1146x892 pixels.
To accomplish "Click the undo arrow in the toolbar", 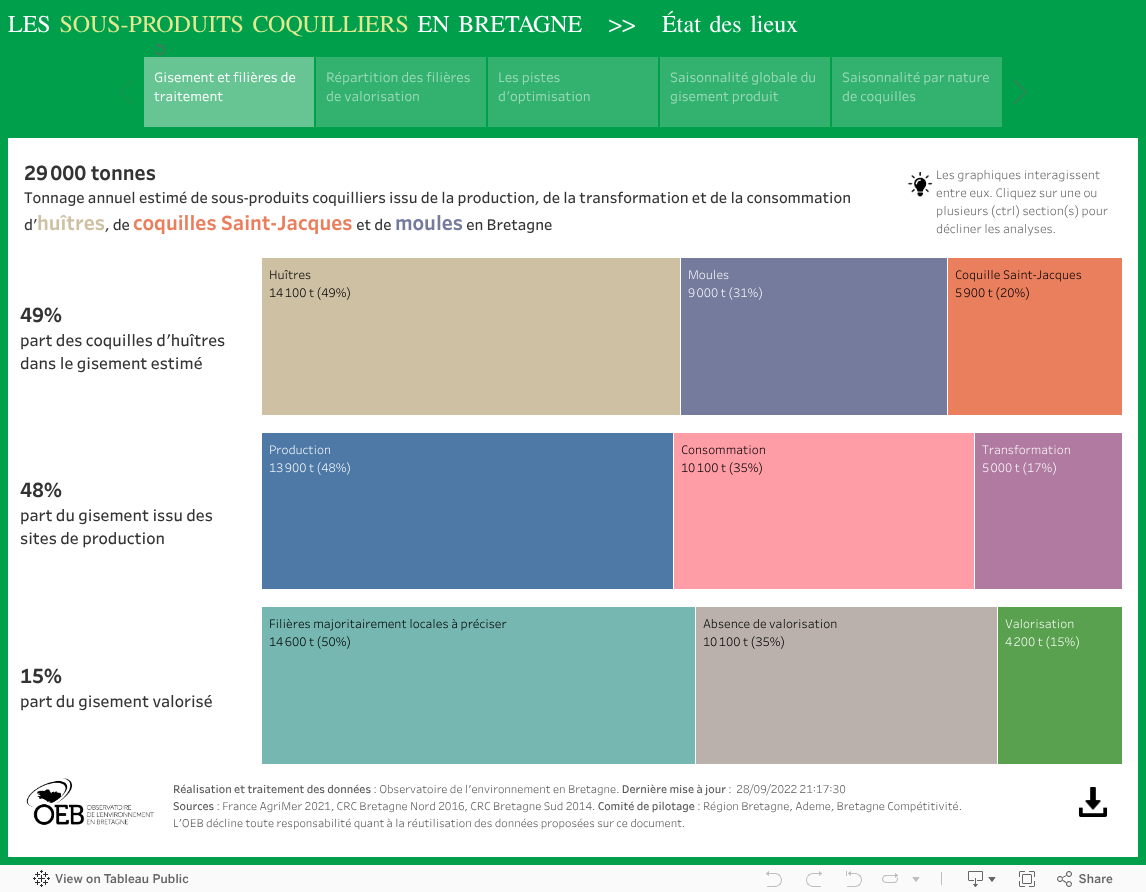I will click(x=773, y=879).
